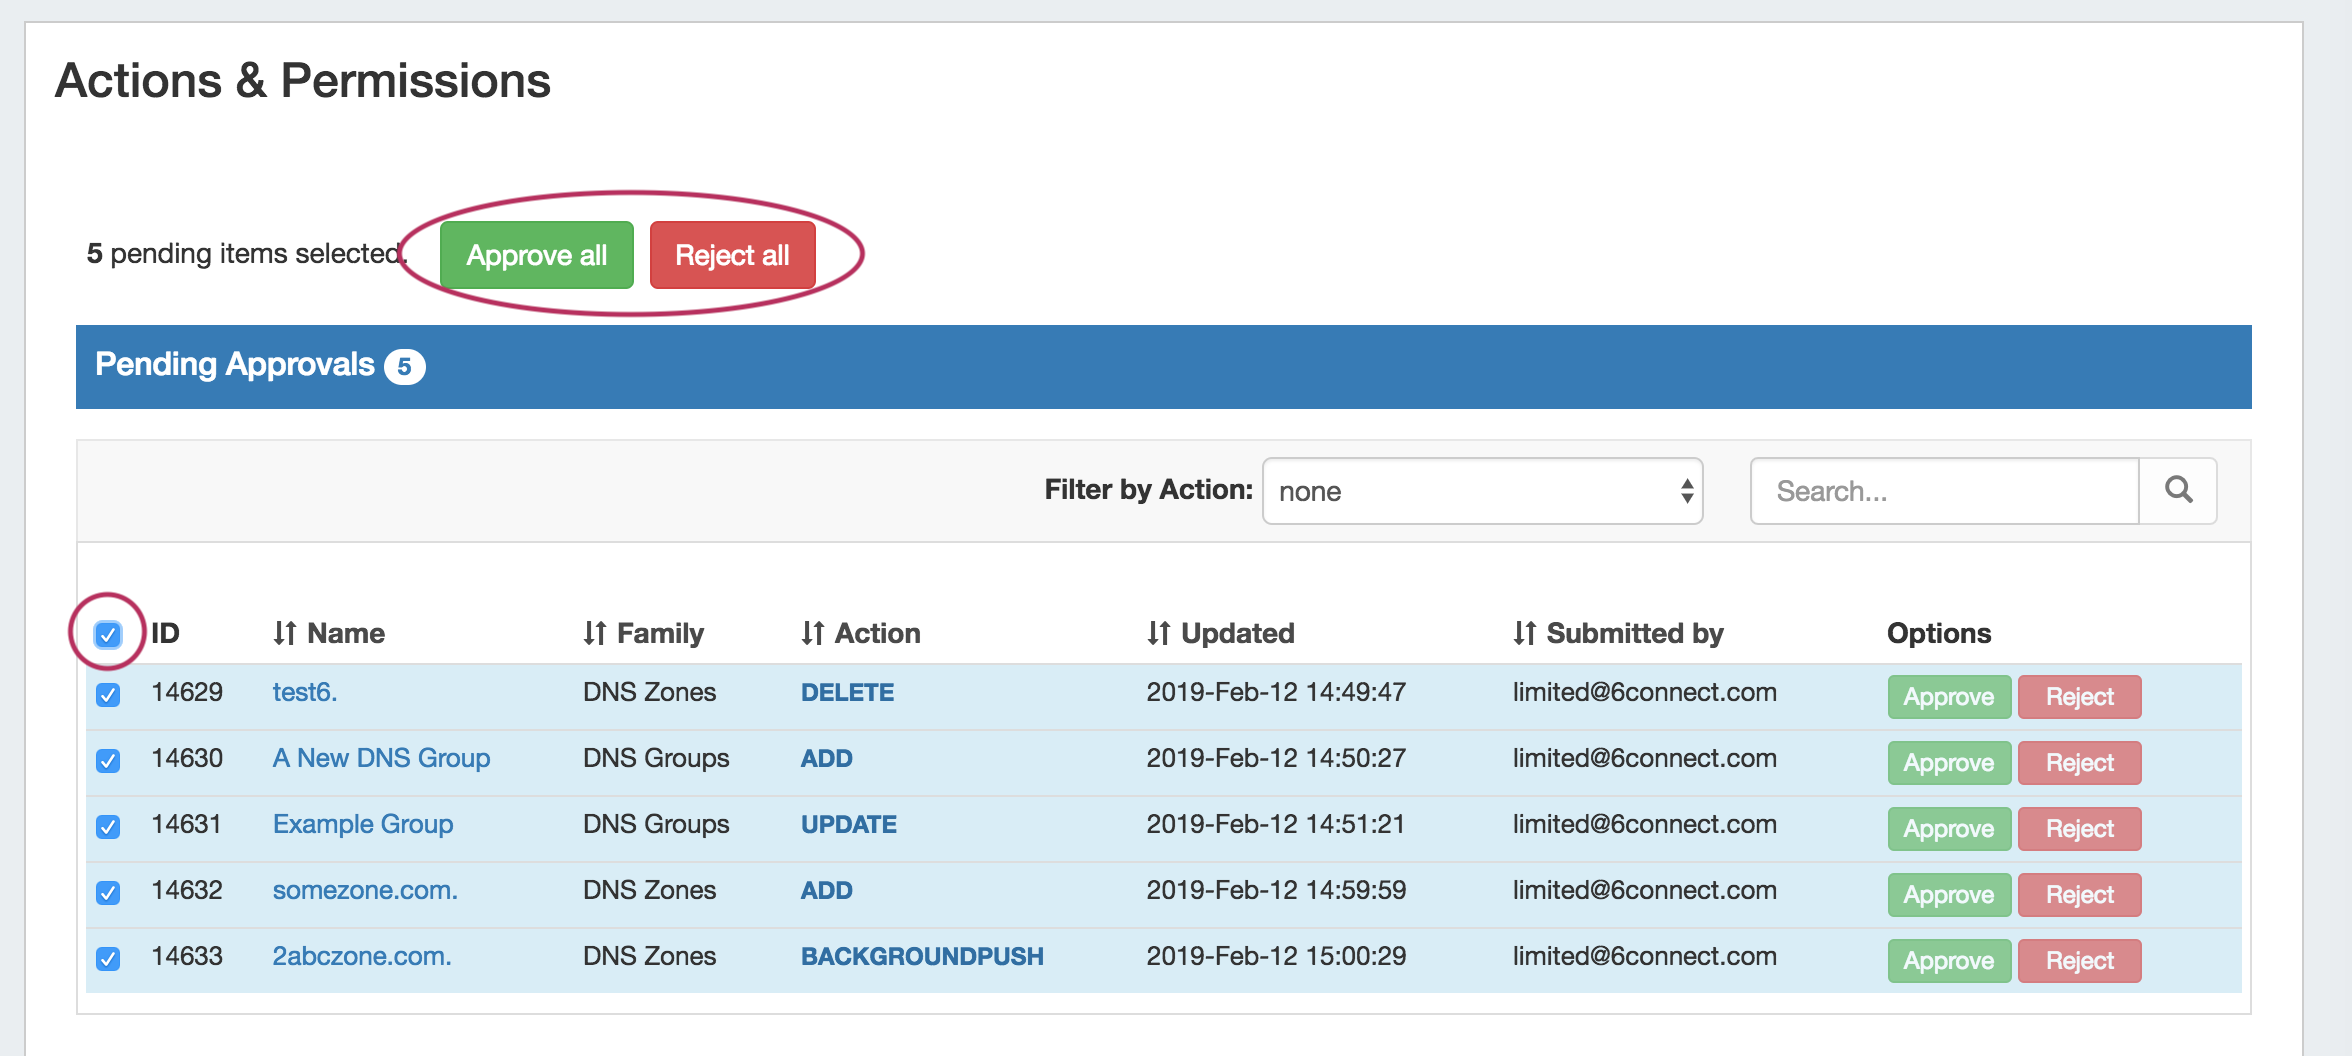Image resolution: width=2352 pixels, height=1056 pixels.
Task: Toggle the select-all checkbox in header
Action: [108, 634]
